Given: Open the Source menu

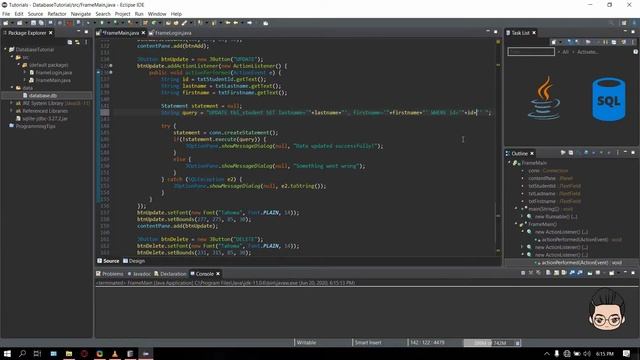Looking at the screenshot, I should coord(35,14).
